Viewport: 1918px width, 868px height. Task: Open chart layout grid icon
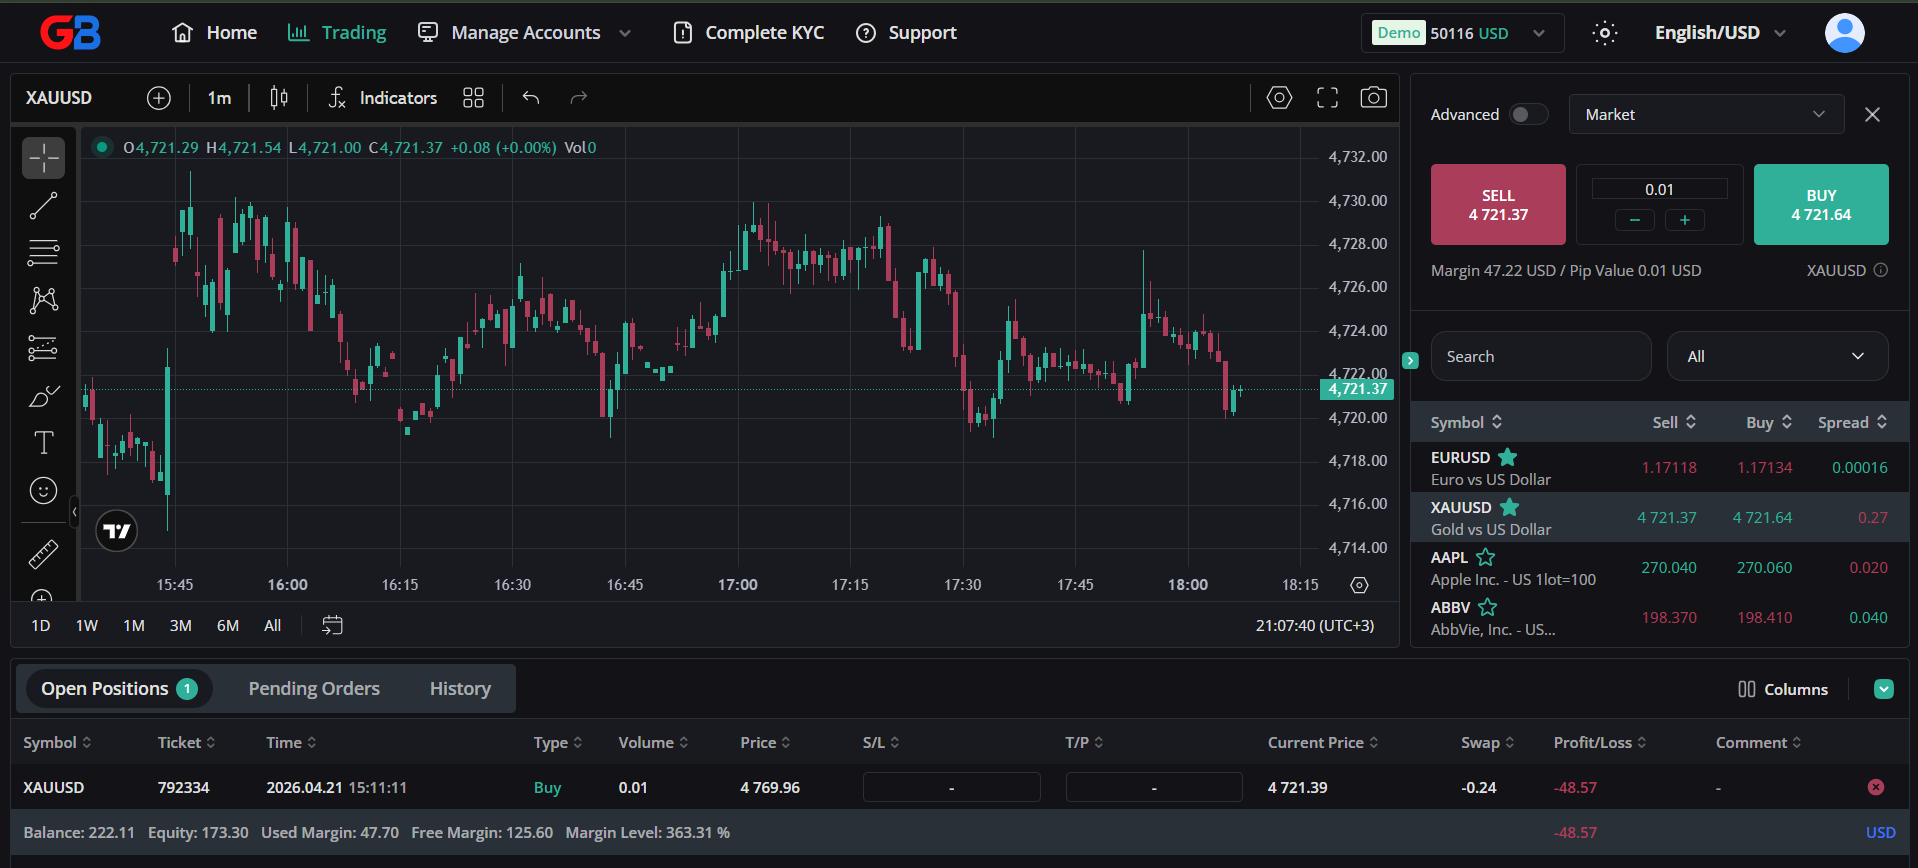point(473,98)
